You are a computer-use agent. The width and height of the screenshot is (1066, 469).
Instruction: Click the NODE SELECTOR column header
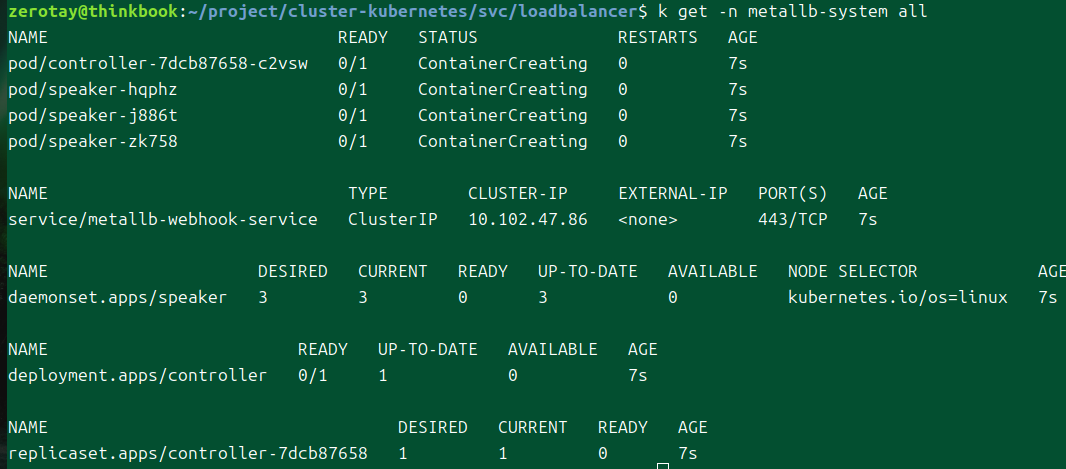coord(853,272)
